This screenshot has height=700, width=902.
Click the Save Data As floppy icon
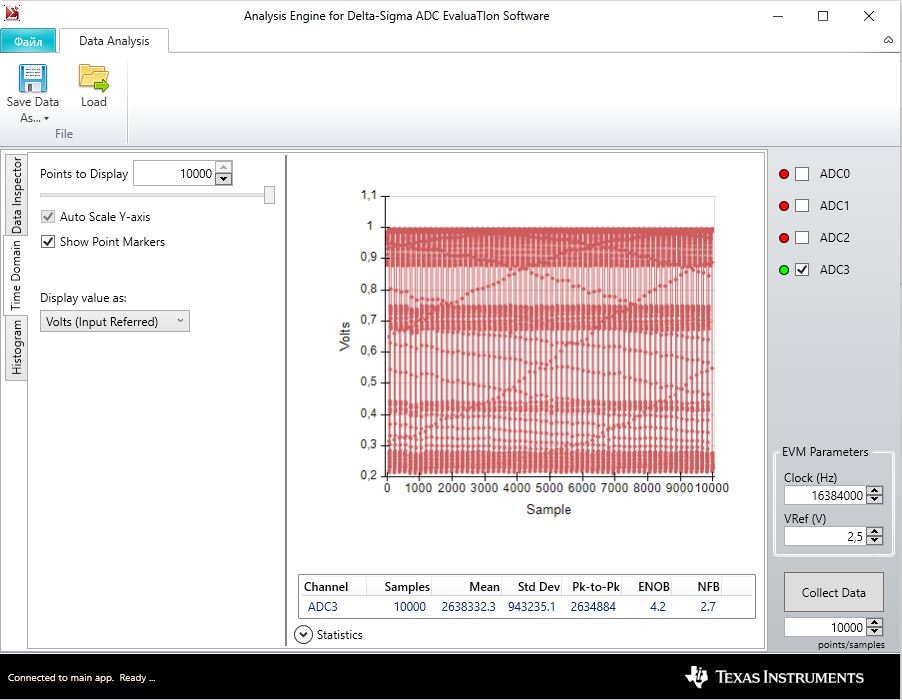33,78
